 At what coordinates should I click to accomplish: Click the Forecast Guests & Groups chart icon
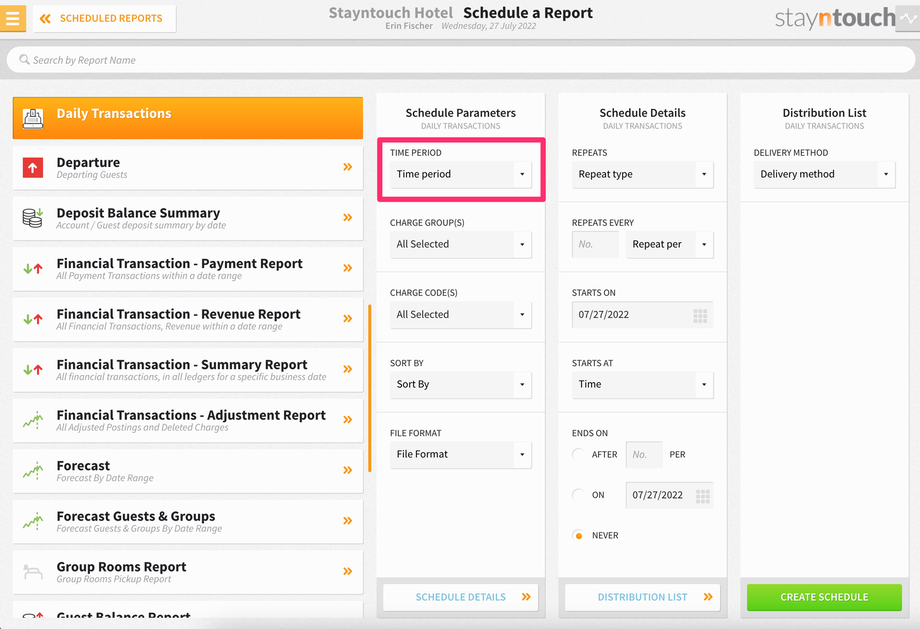click(x=33, y=521)
